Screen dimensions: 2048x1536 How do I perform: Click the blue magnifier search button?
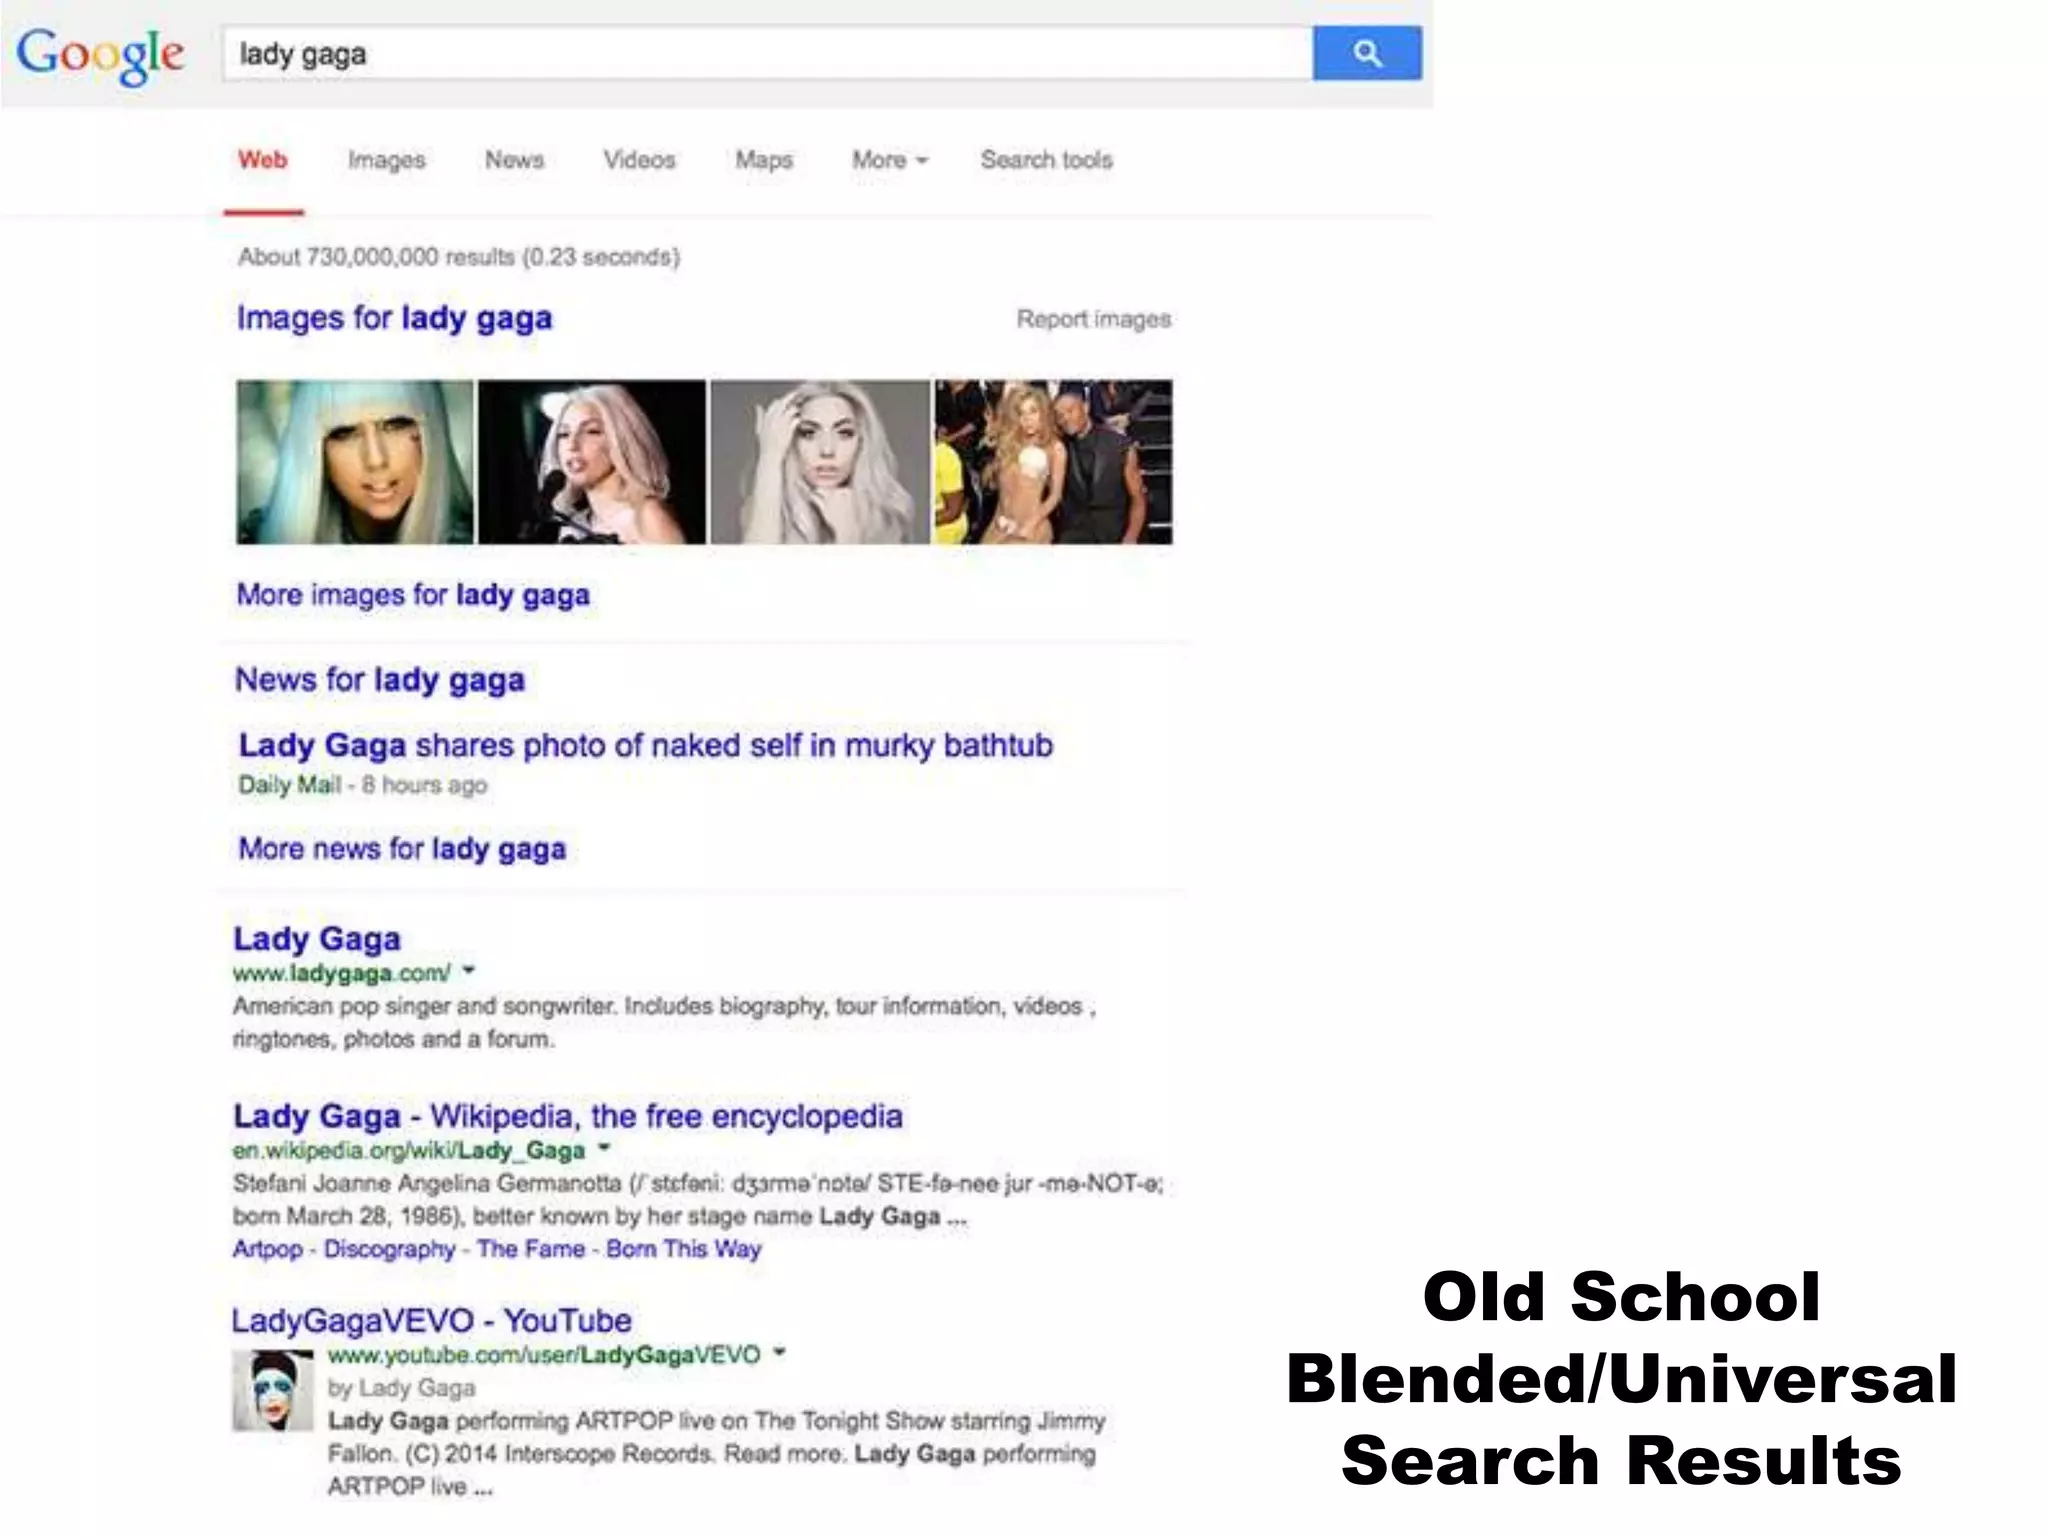1366,53
